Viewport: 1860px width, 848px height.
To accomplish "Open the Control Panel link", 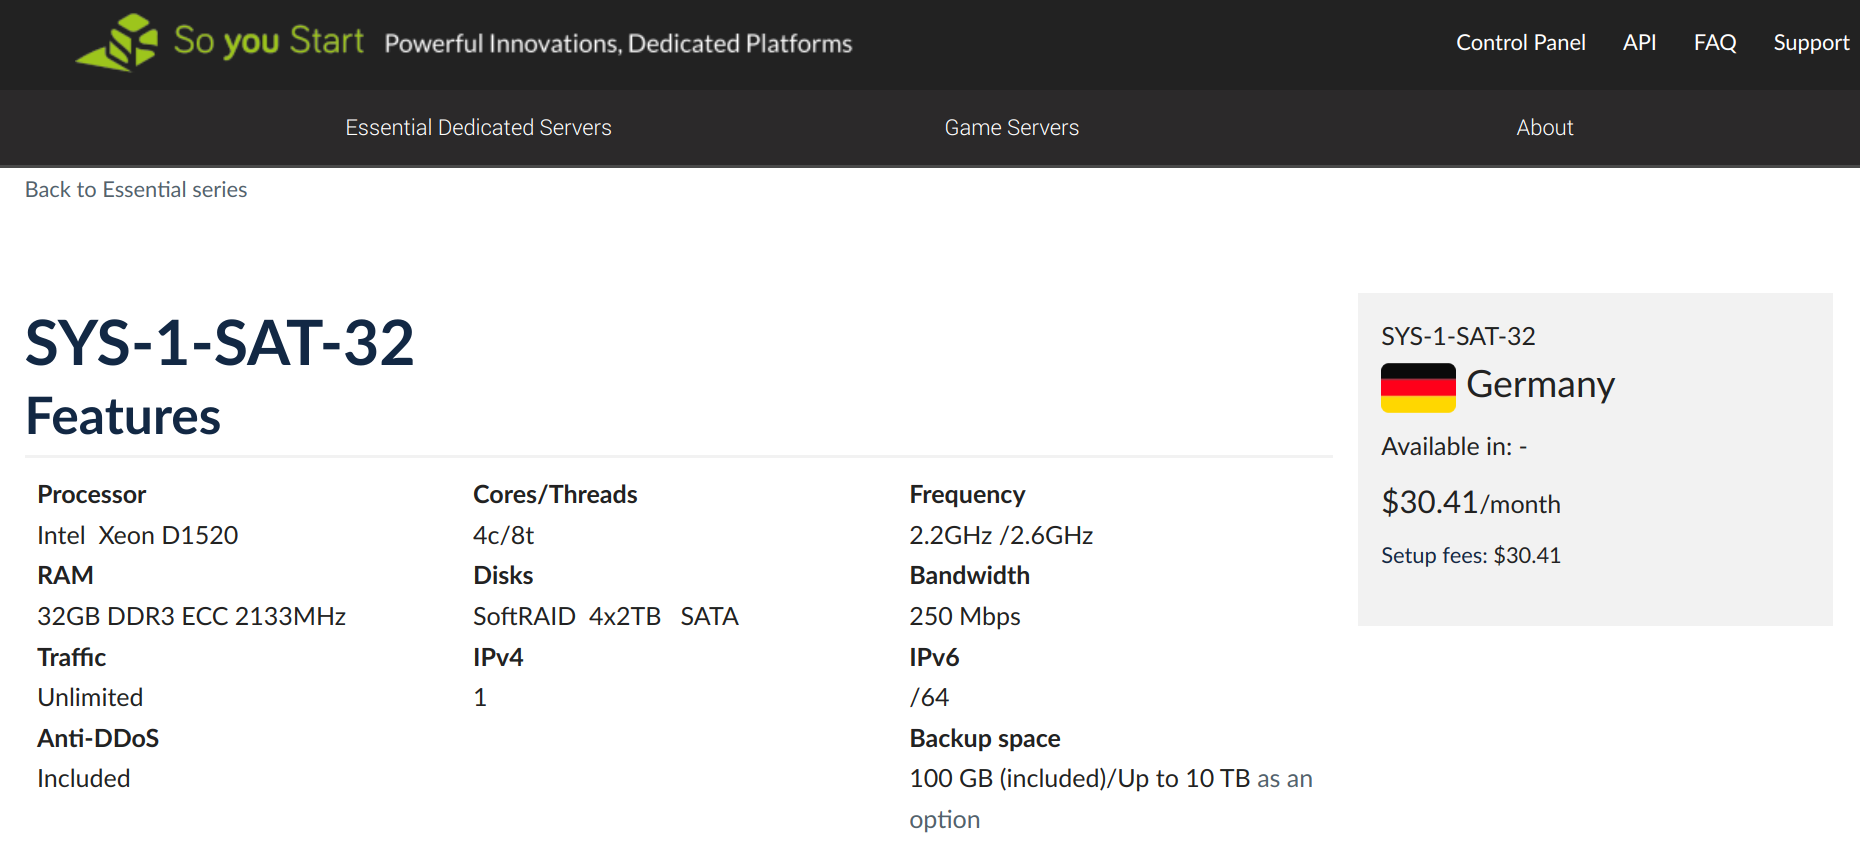I will (x=1520, y=42).
